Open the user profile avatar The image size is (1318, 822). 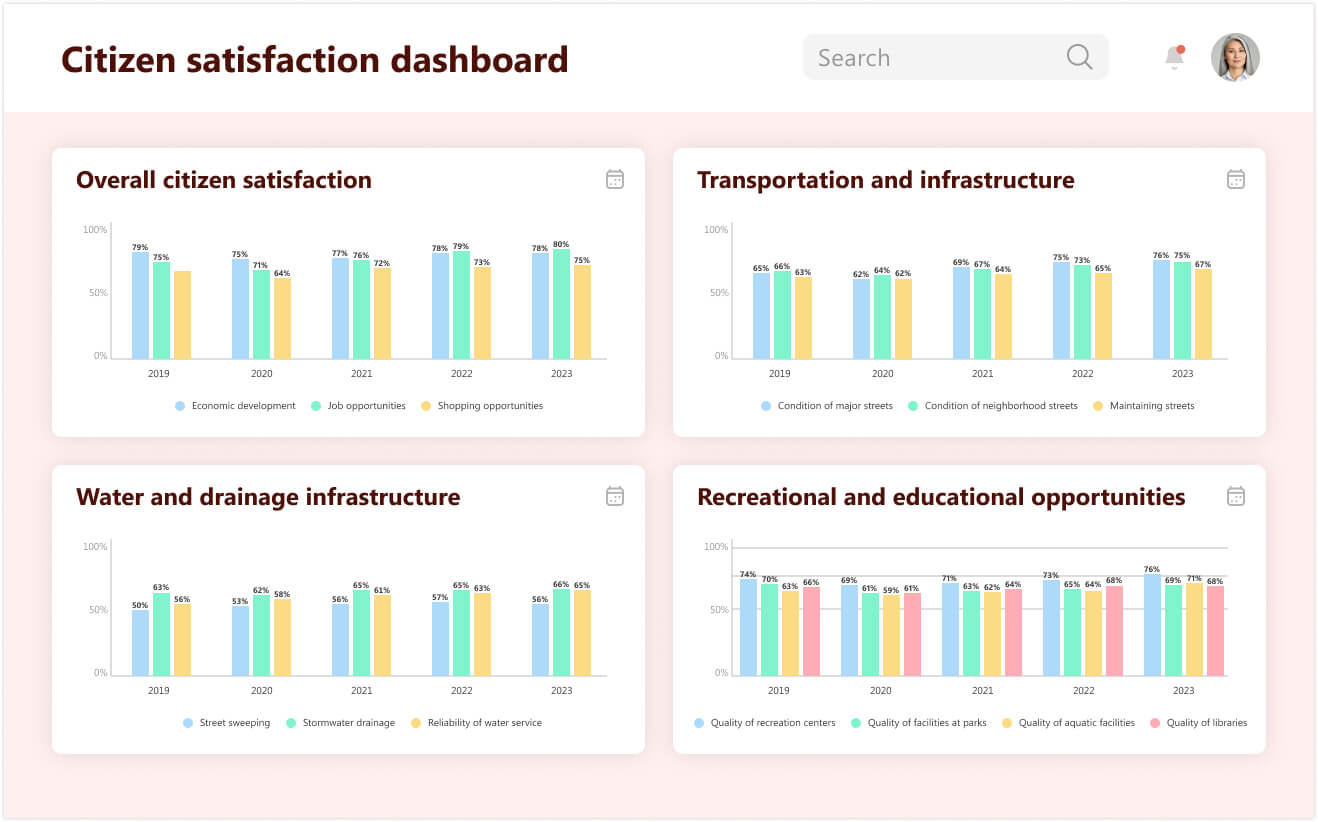(x=1235, y=57)
